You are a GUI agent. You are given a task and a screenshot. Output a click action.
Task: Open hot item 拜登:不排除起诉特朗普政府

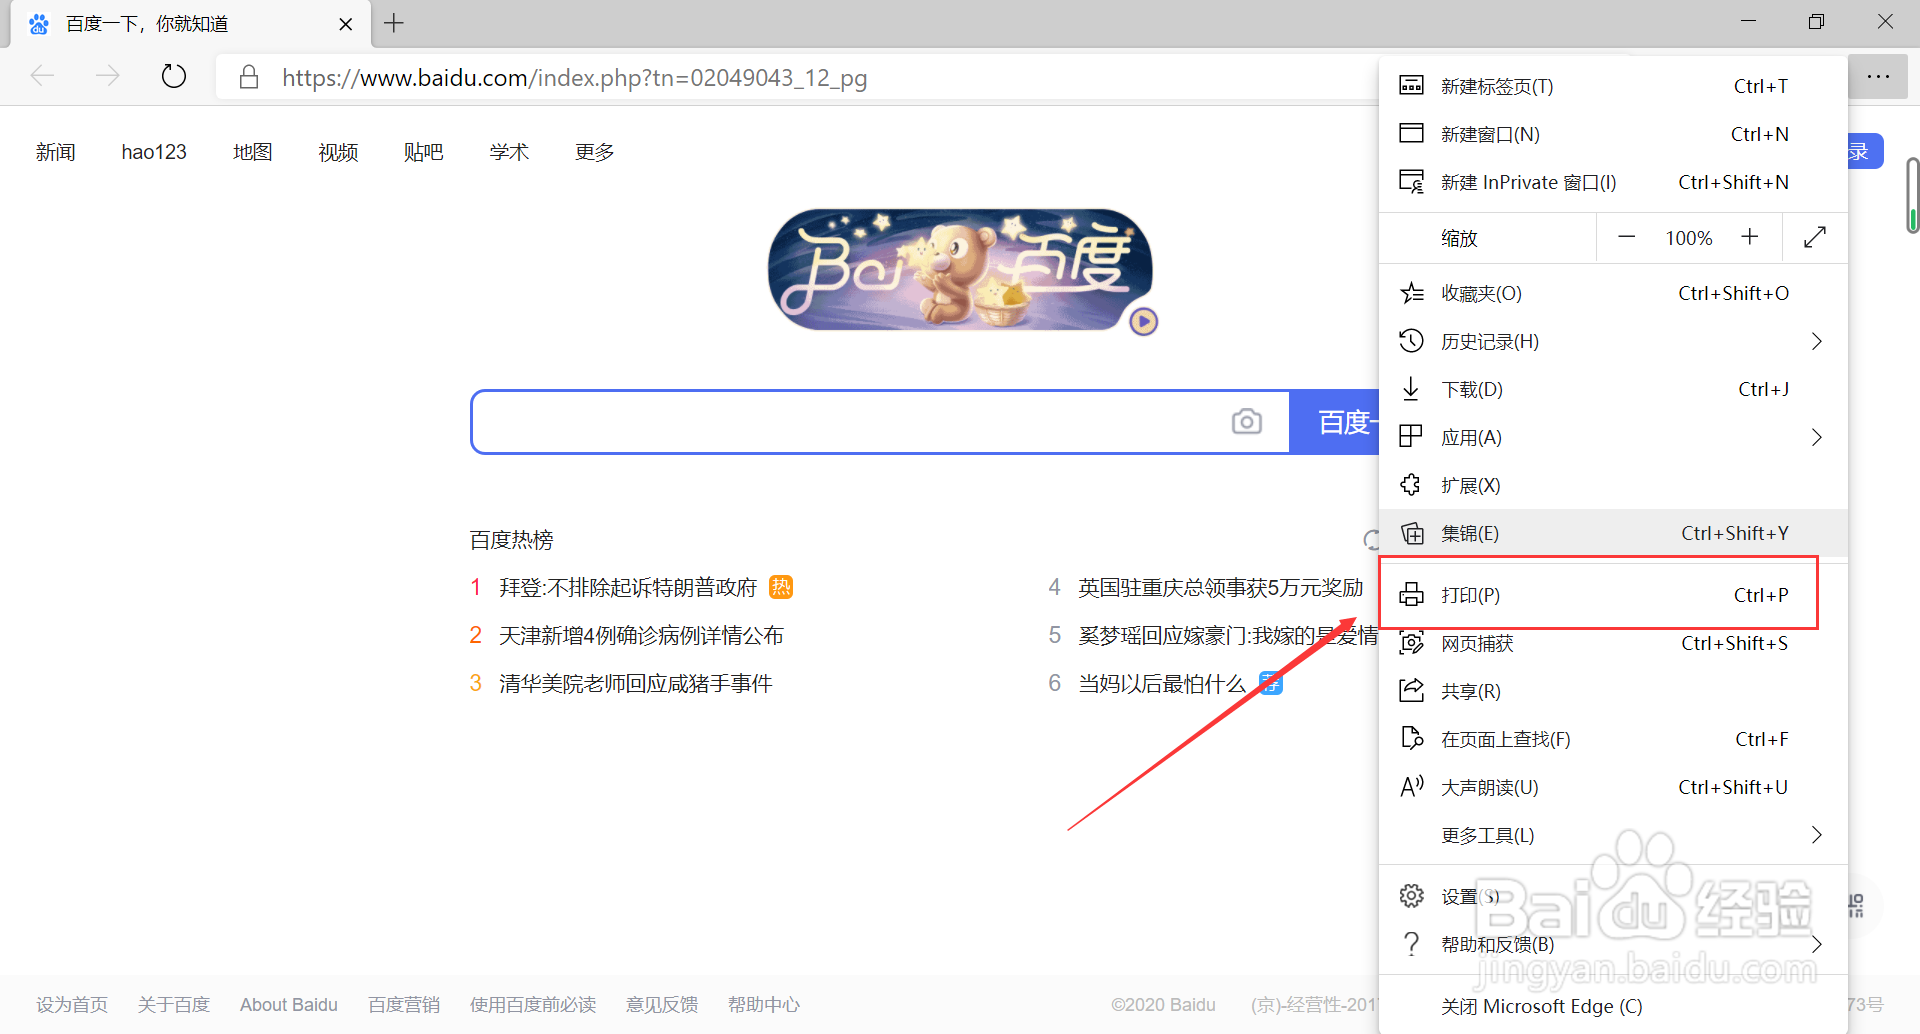pos(628,588)
